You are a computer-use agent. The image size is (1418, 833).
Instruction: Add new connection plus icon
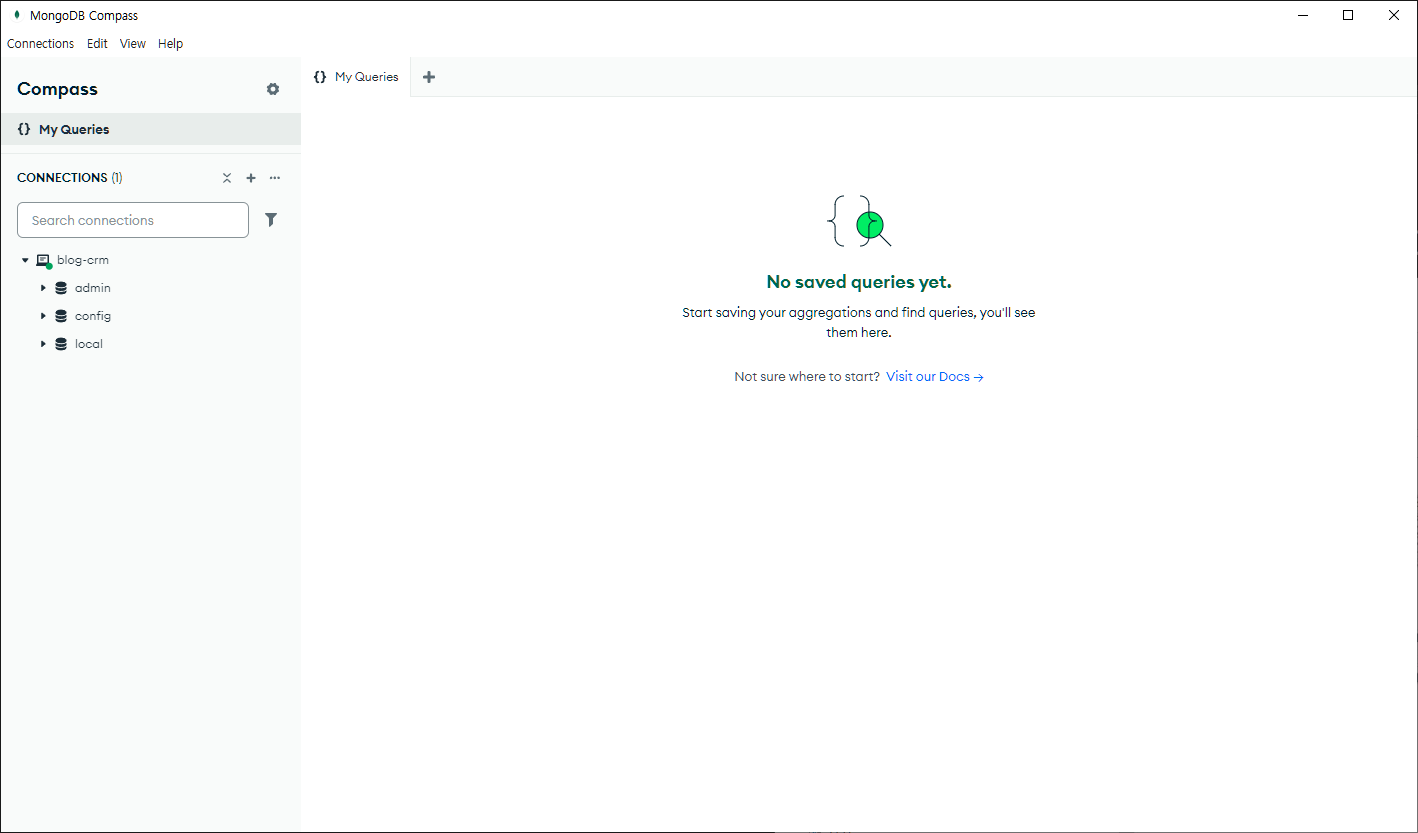click(x=251, y=178)
